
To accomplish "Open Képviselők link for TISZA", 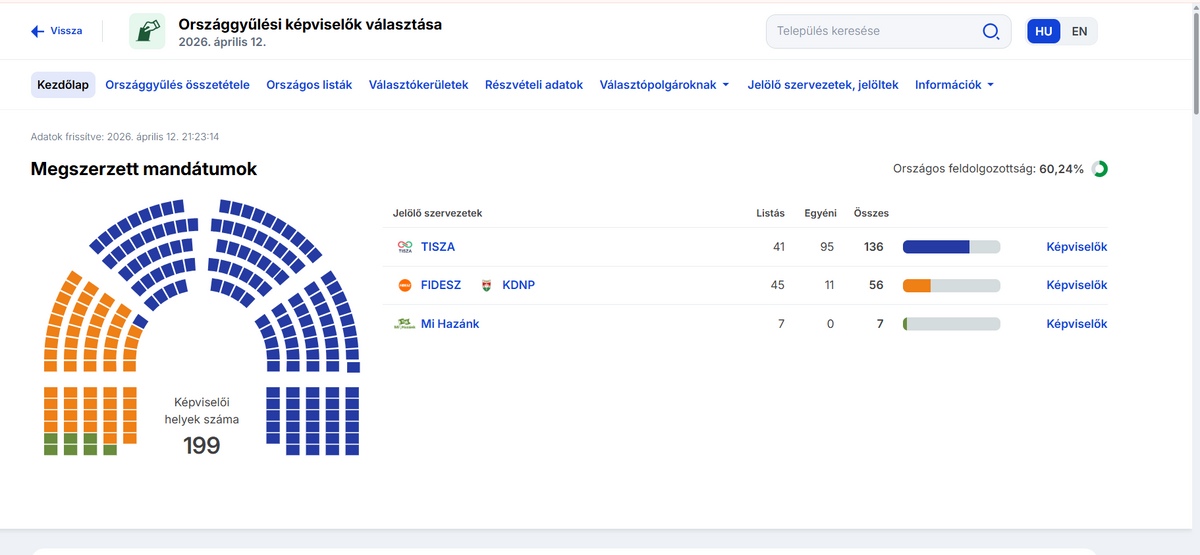I will [1076, 247].
